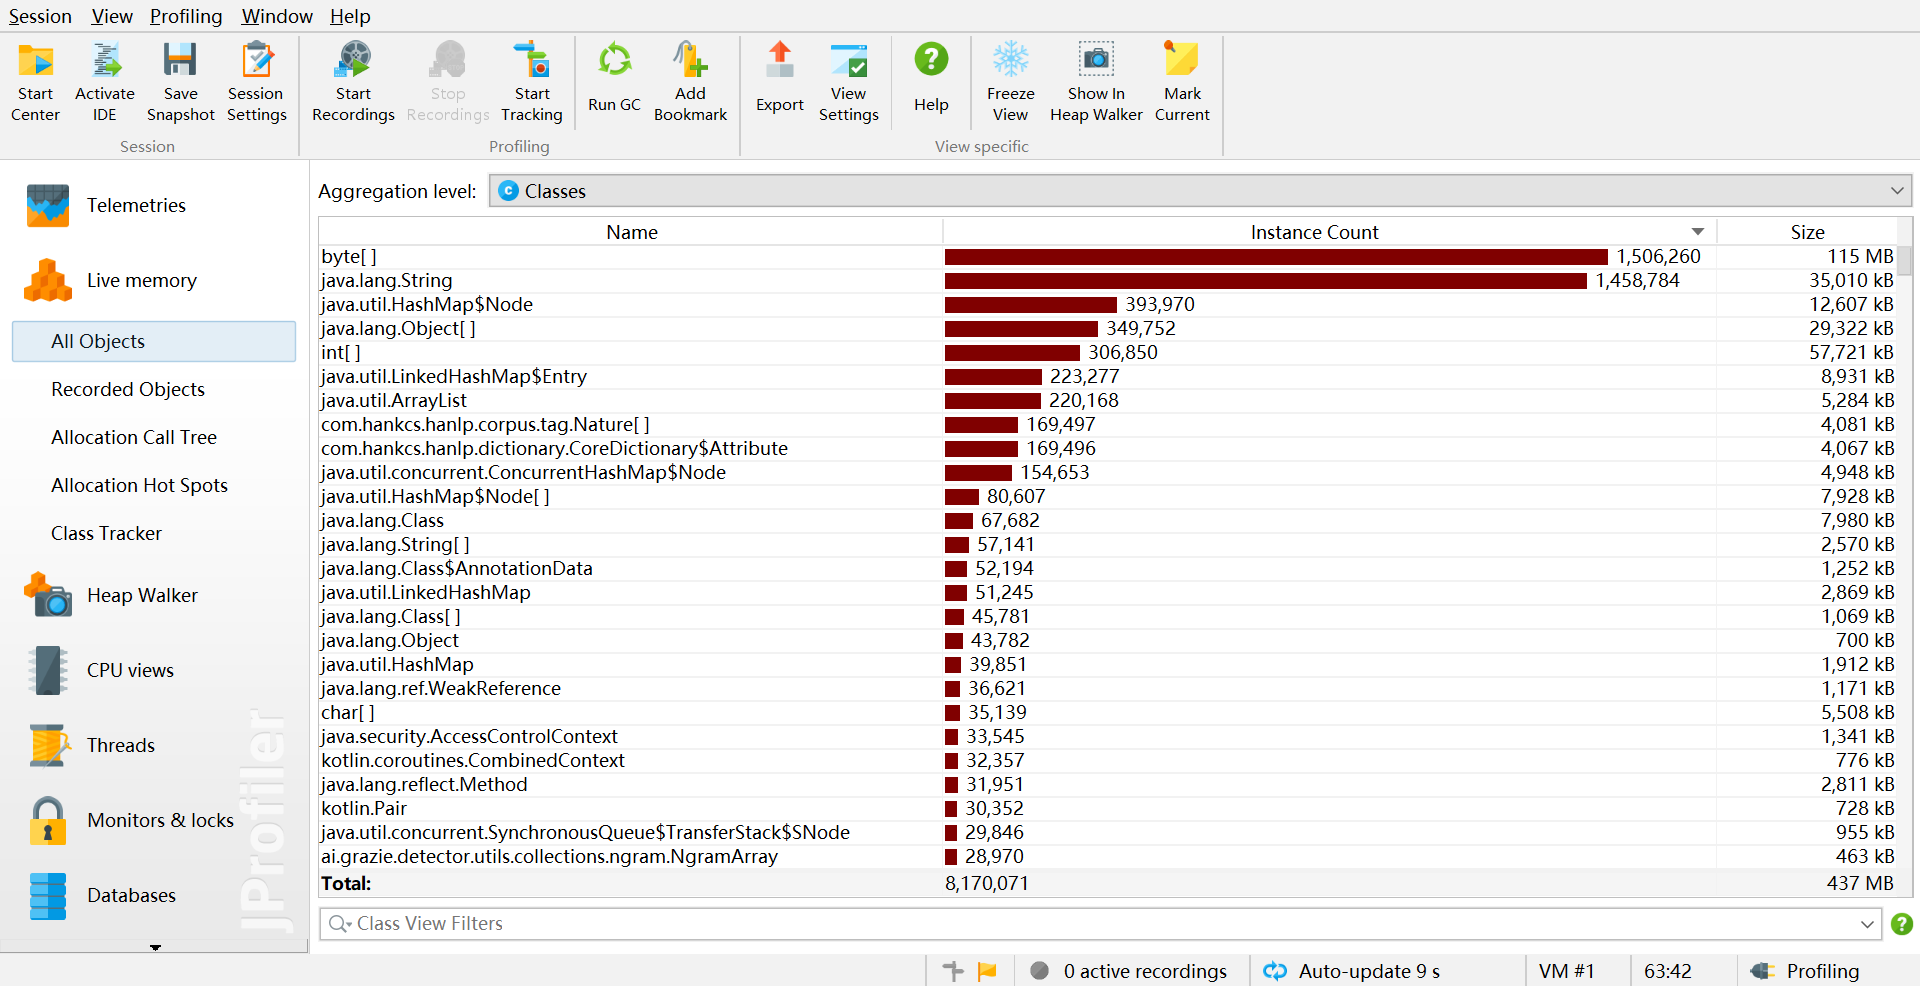
Task: Select Allocation Hot Spots view
Action: click(139, 485)
